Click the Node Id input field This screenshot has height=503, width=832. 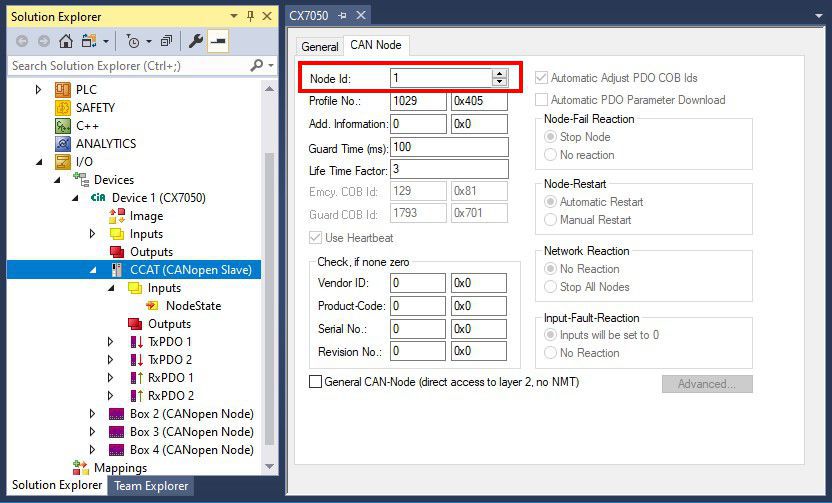442,78
